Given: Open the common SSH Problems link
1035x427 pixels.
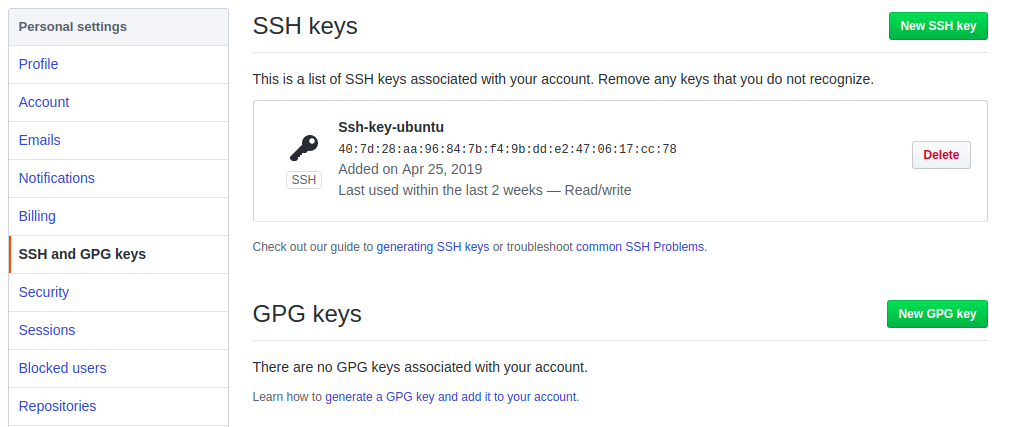Looking at the screenshot, I should coord(641,246).
